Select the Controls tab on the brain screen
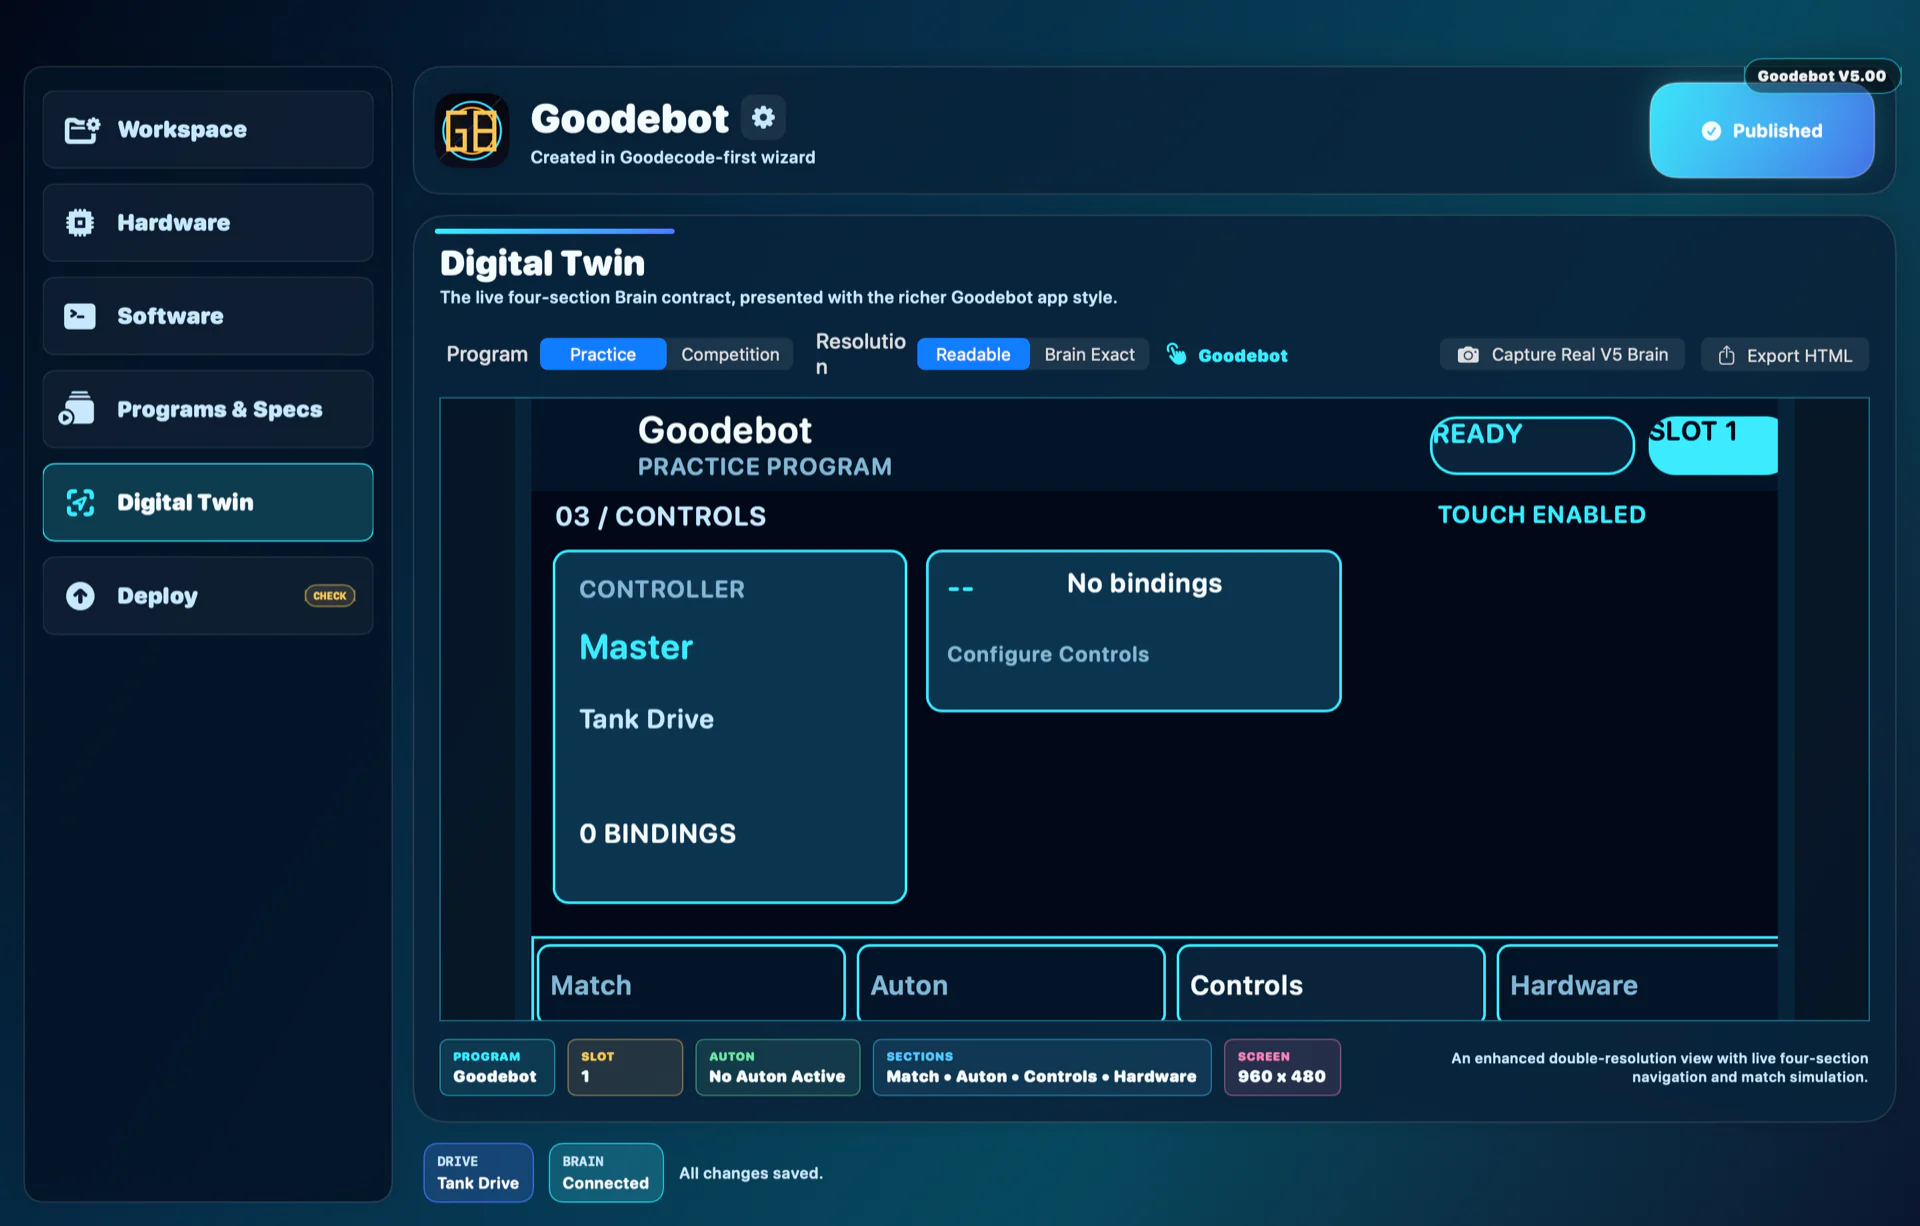 tap(1331, 984)
